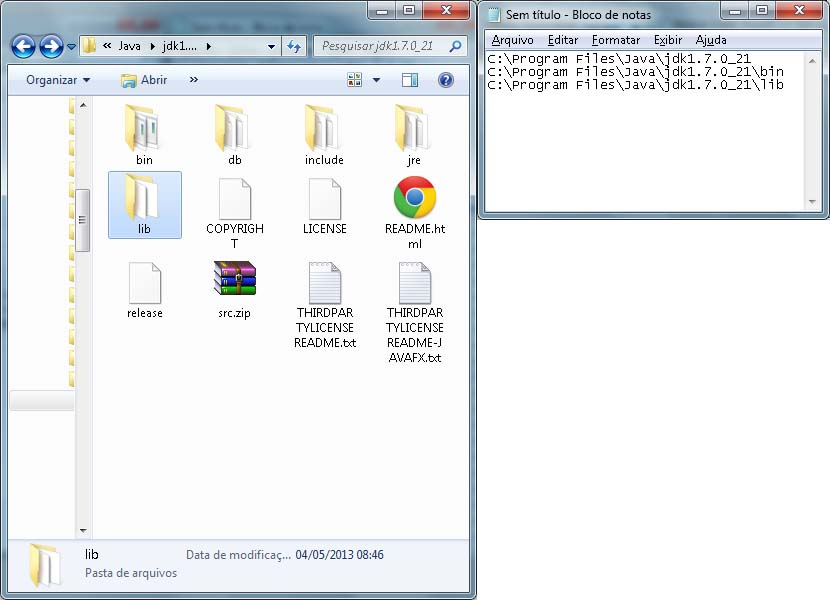Screen dimensions: 830x600
Task: Open the Formatar menu in Notepad
Action: click(x=614, y=40)
